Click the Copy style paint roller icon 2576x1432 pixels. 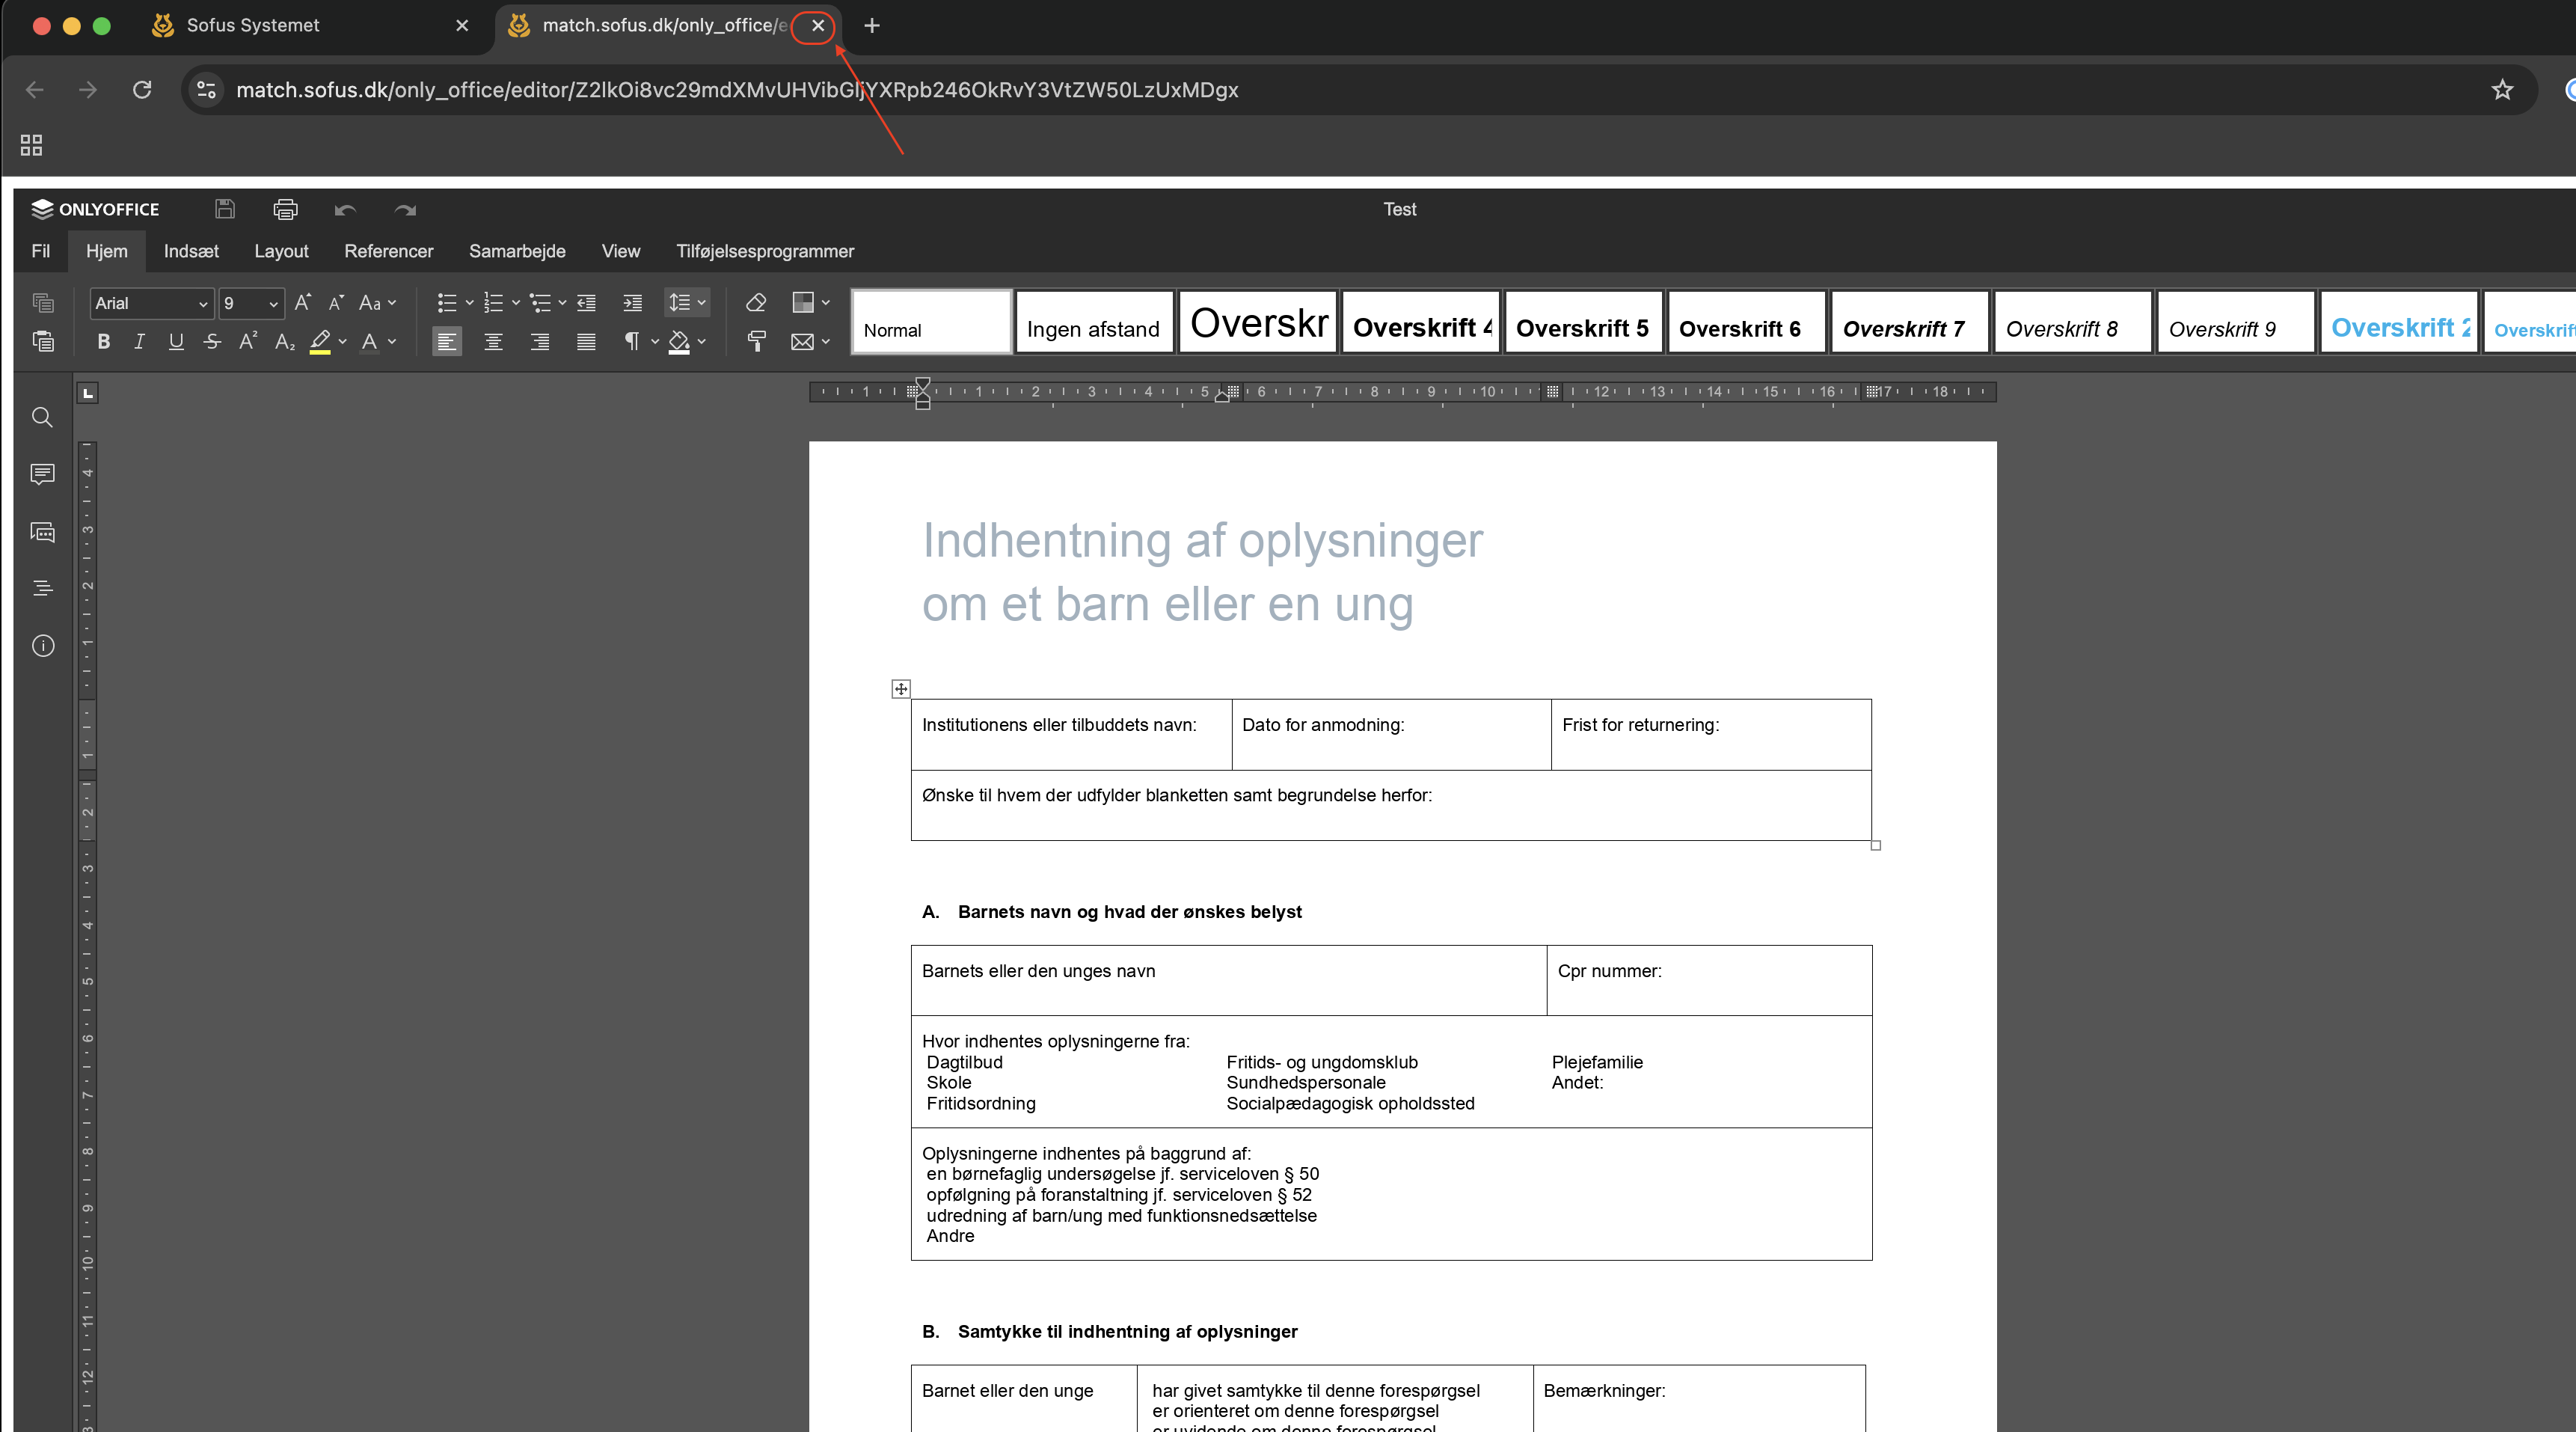click(756, 342)
